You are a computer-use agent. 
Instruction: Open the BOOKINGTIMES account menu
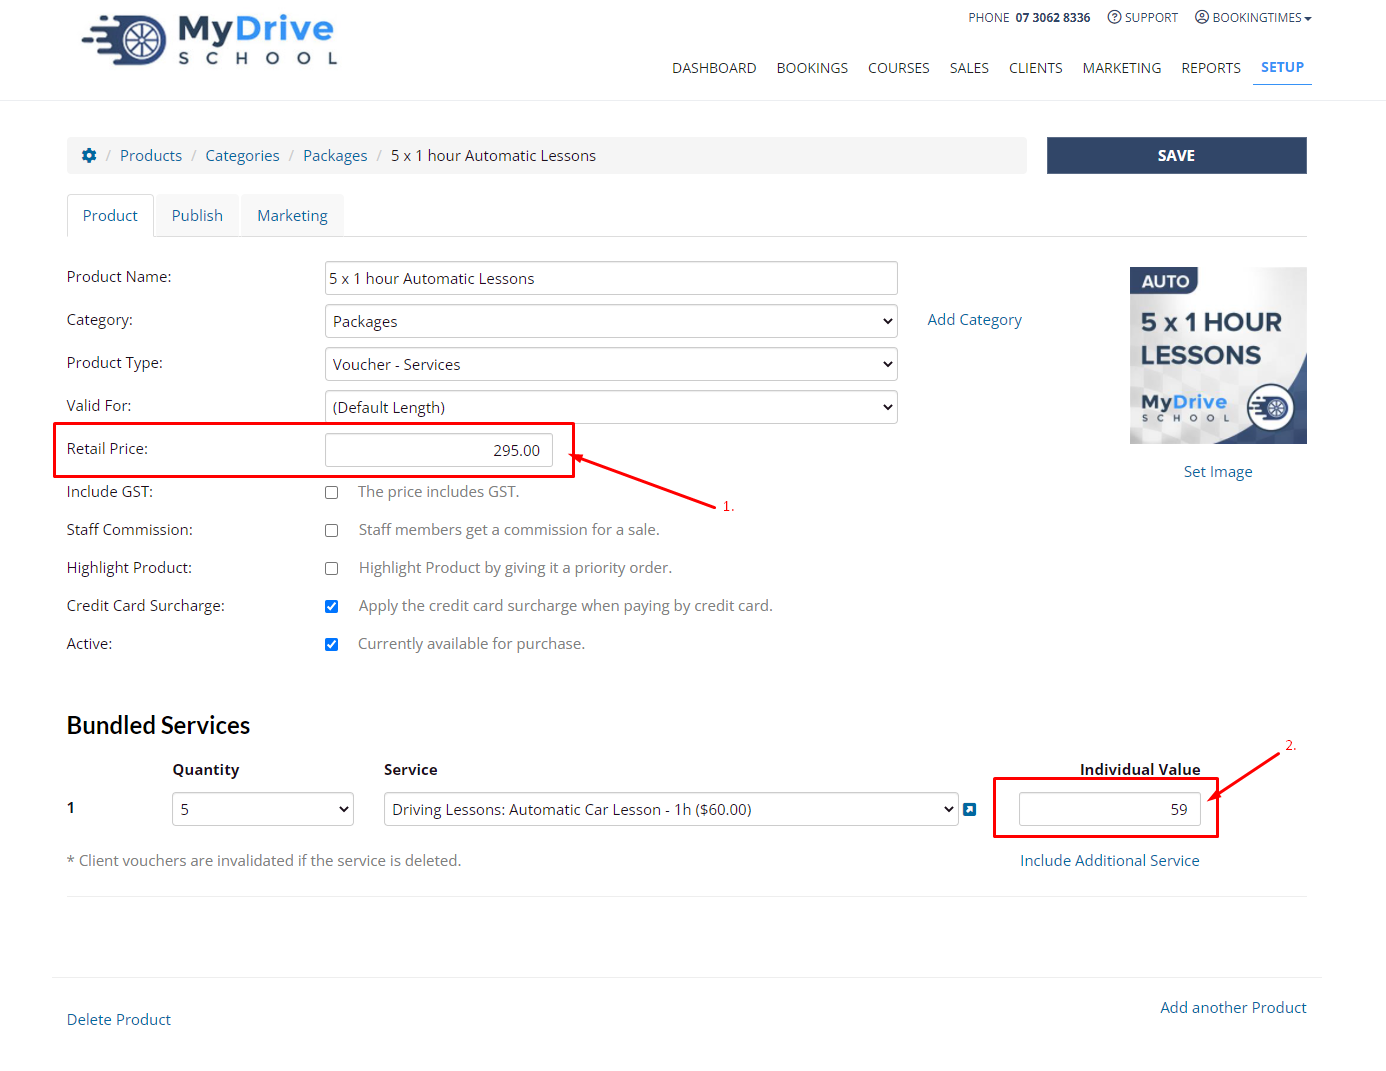coord(1253,17)
